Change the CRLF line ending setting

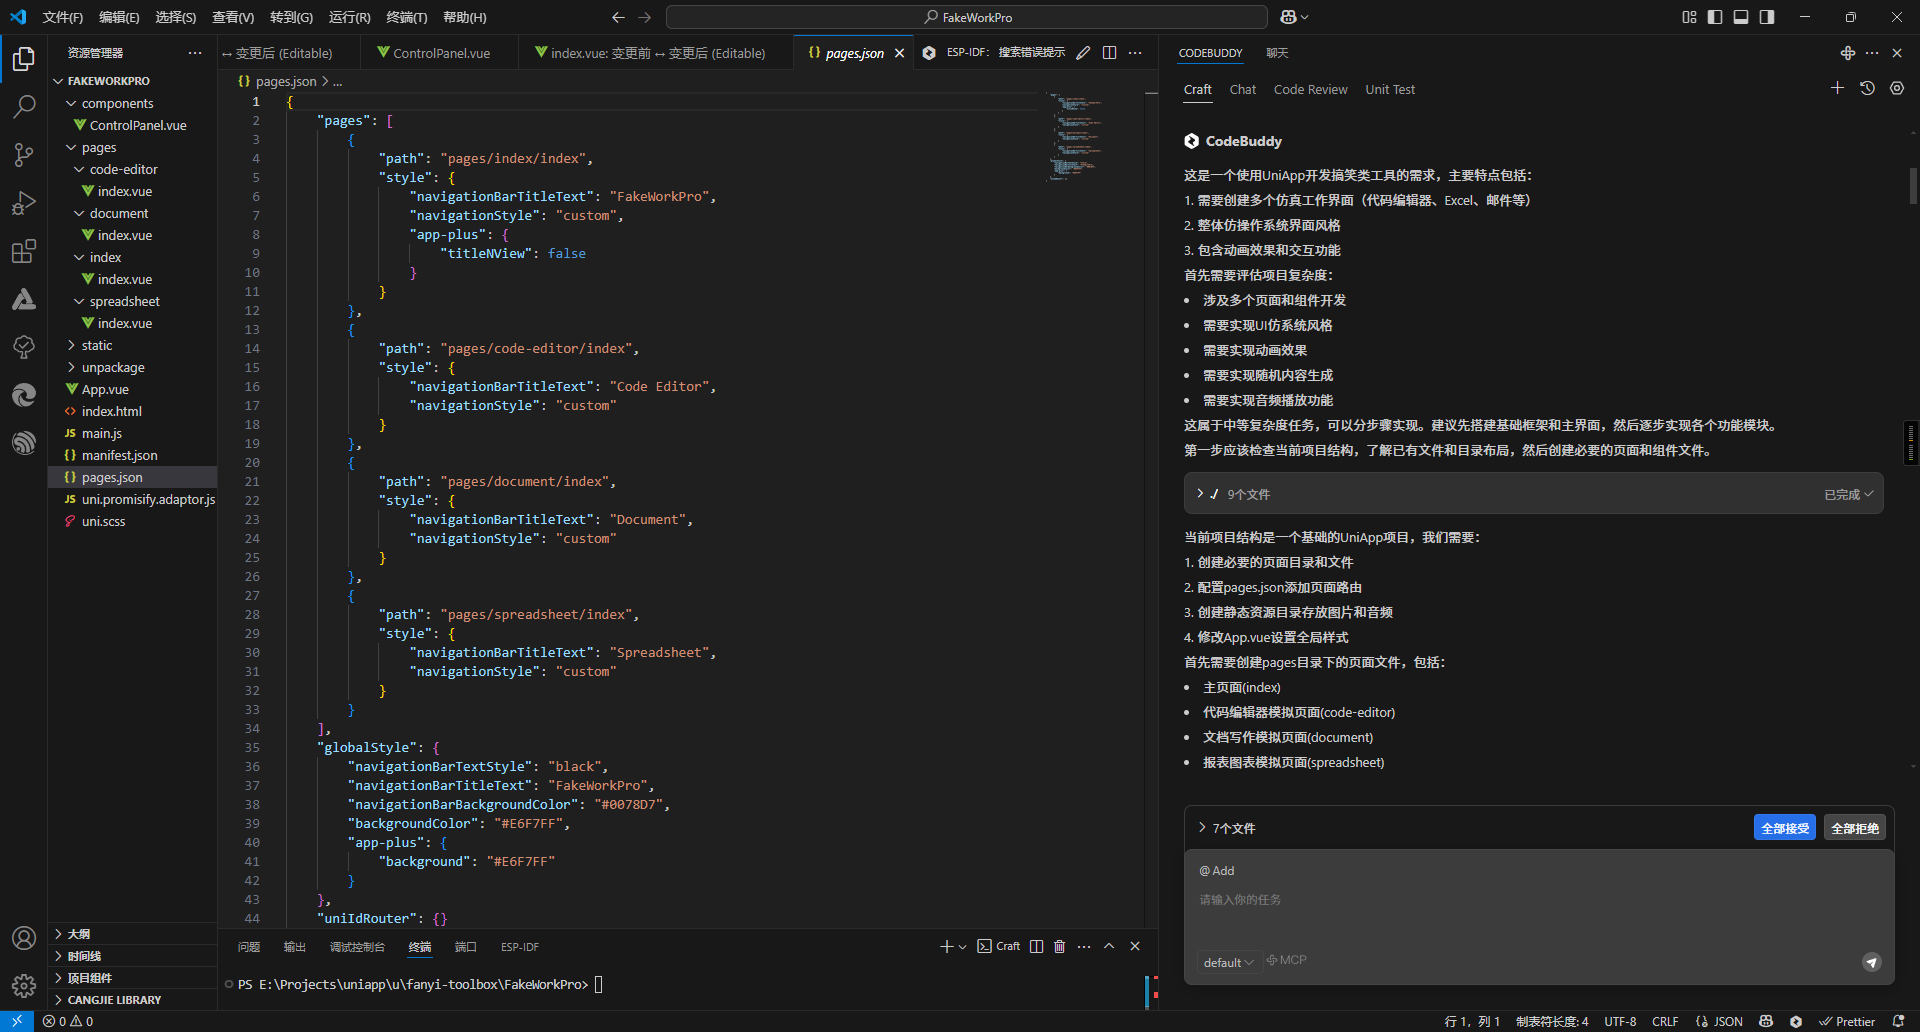[1665, 1021]
